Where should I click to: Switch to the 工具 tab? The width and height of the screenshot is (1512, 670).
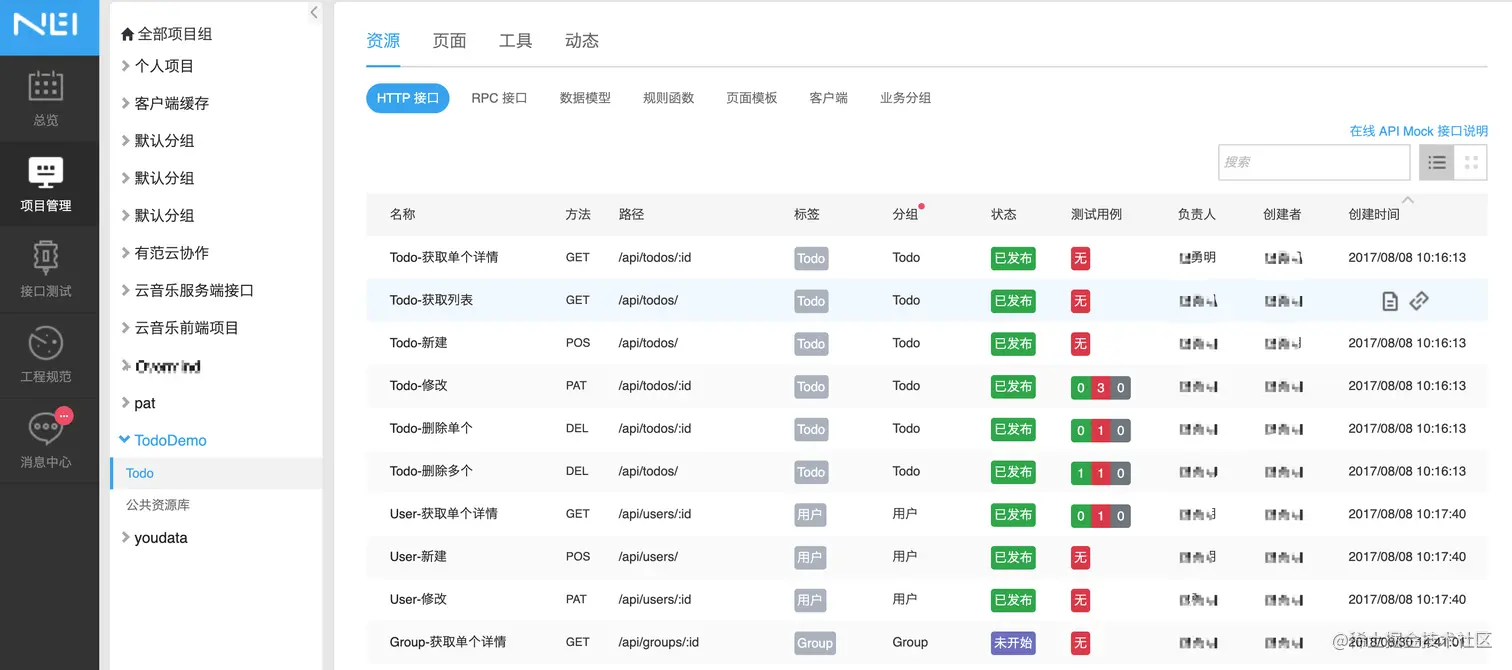click(x=515, y=41)
